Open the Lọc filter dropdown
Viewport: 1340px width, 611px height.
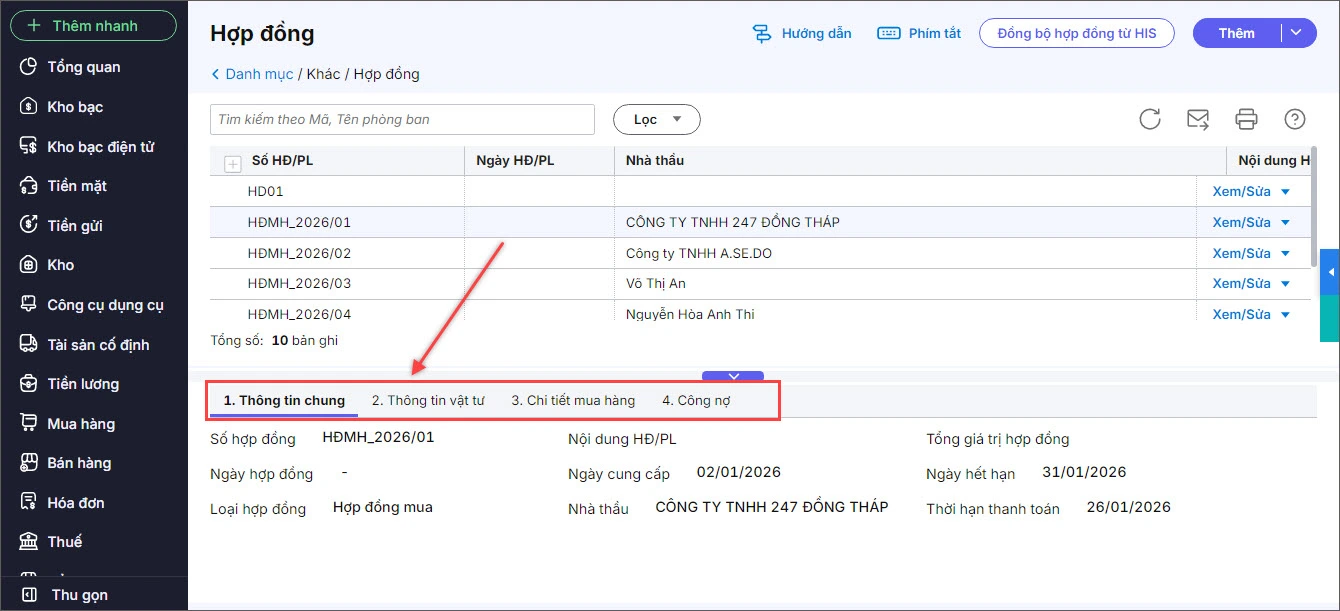(x=656, y=119)
